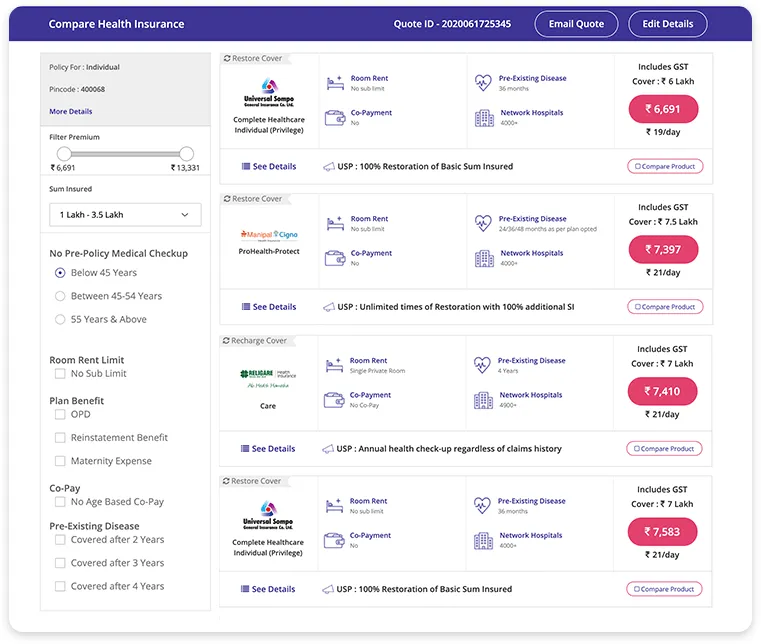Click the Room Rent bed icon in first plan
This screenshot has height=644, width=761.
point(335,83)
